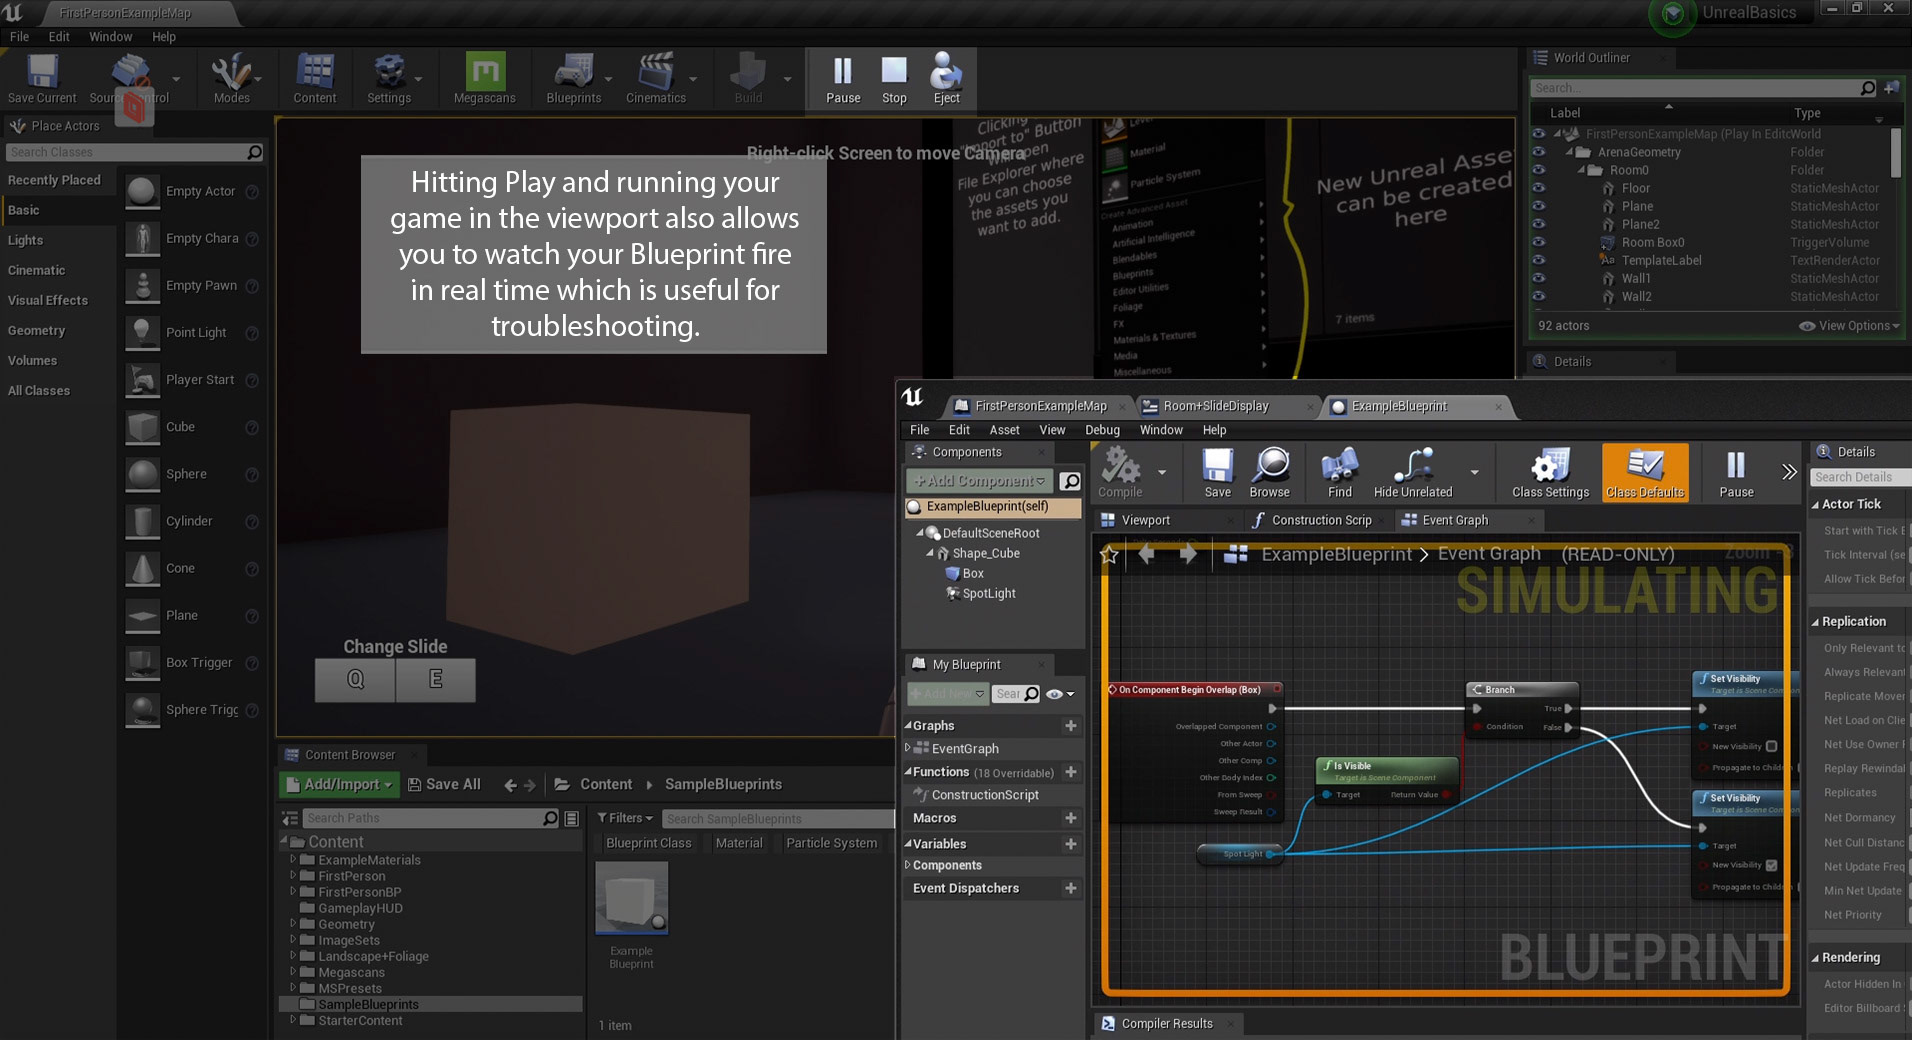Open Add/Import dropdown in Content Browser

(339, 784)
